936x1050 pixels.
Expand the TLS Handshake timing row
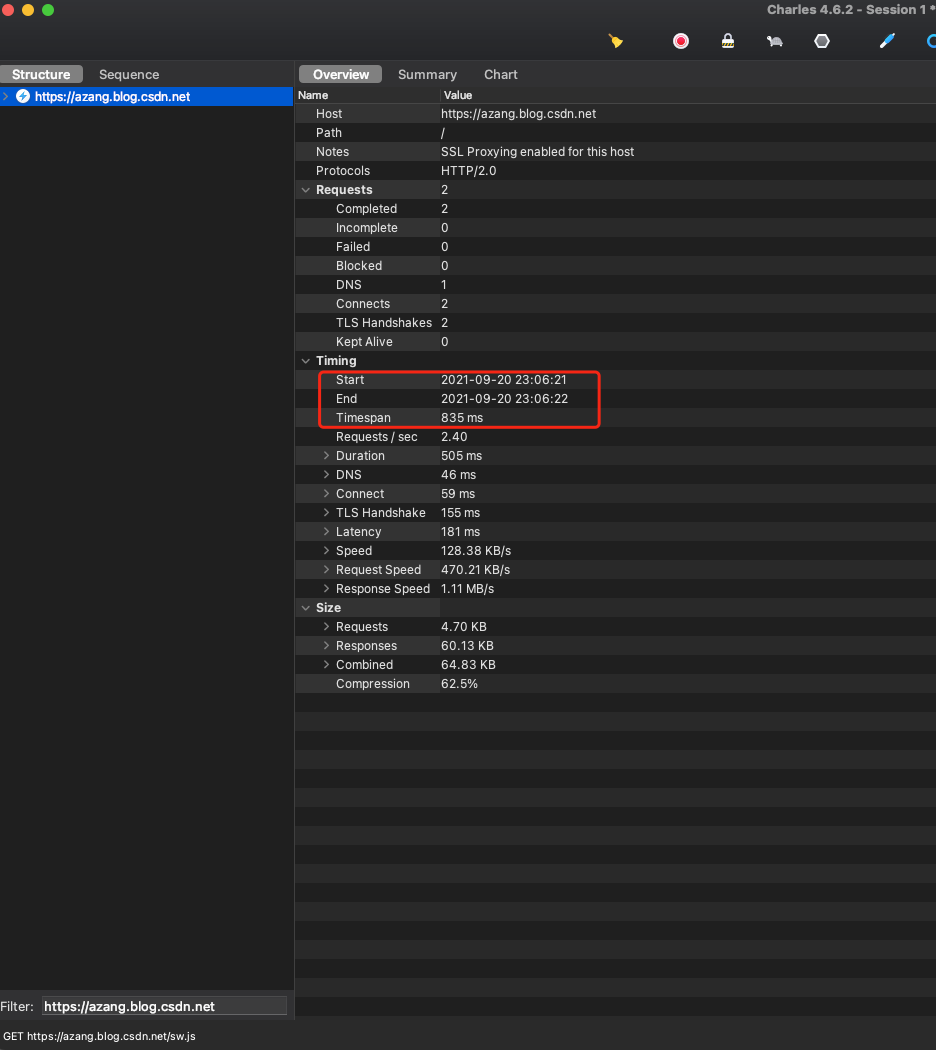coord(326,512)
